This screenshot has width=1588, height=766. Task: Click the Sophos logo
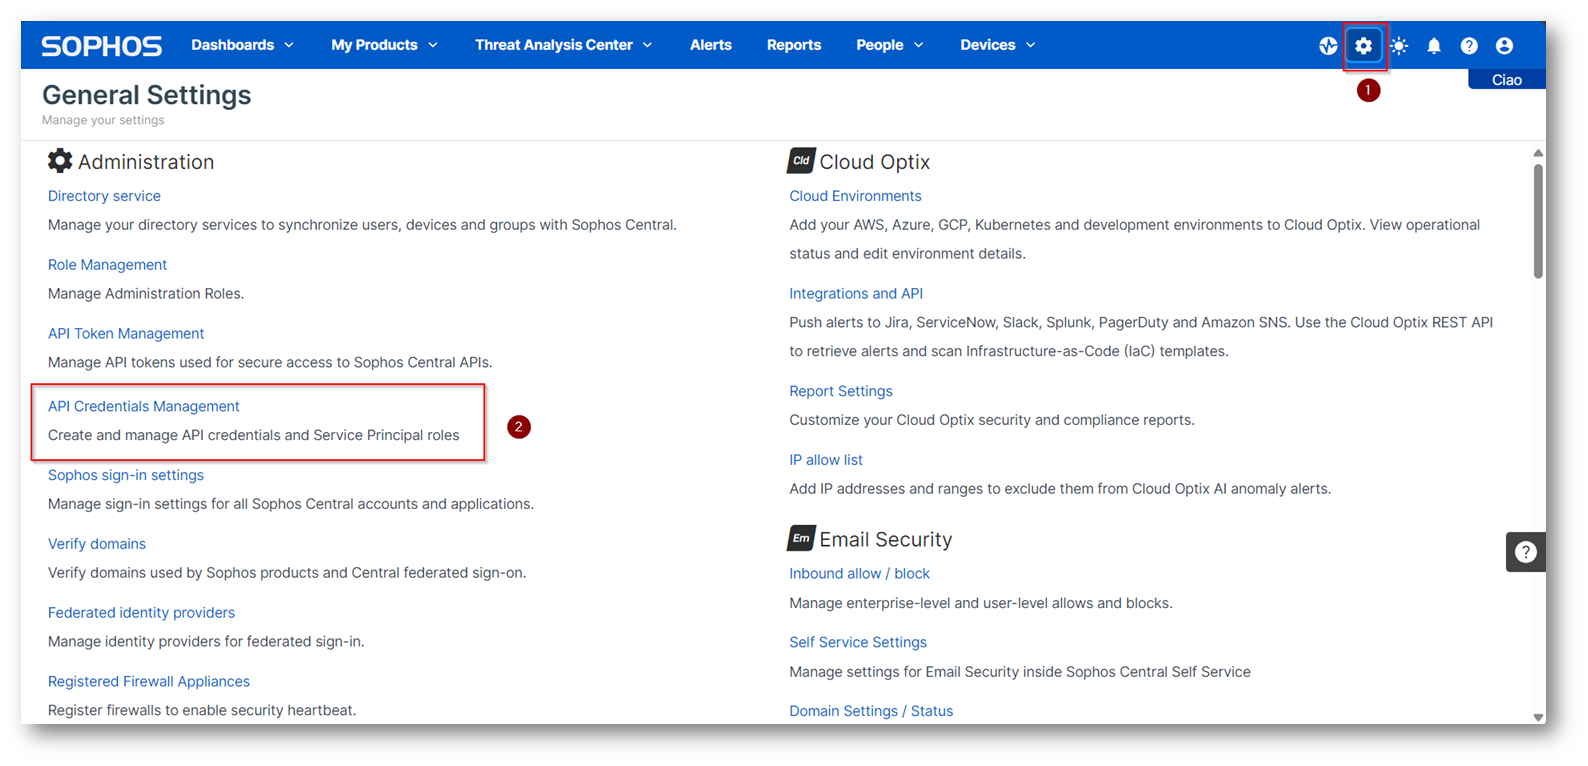coord(101,46)
